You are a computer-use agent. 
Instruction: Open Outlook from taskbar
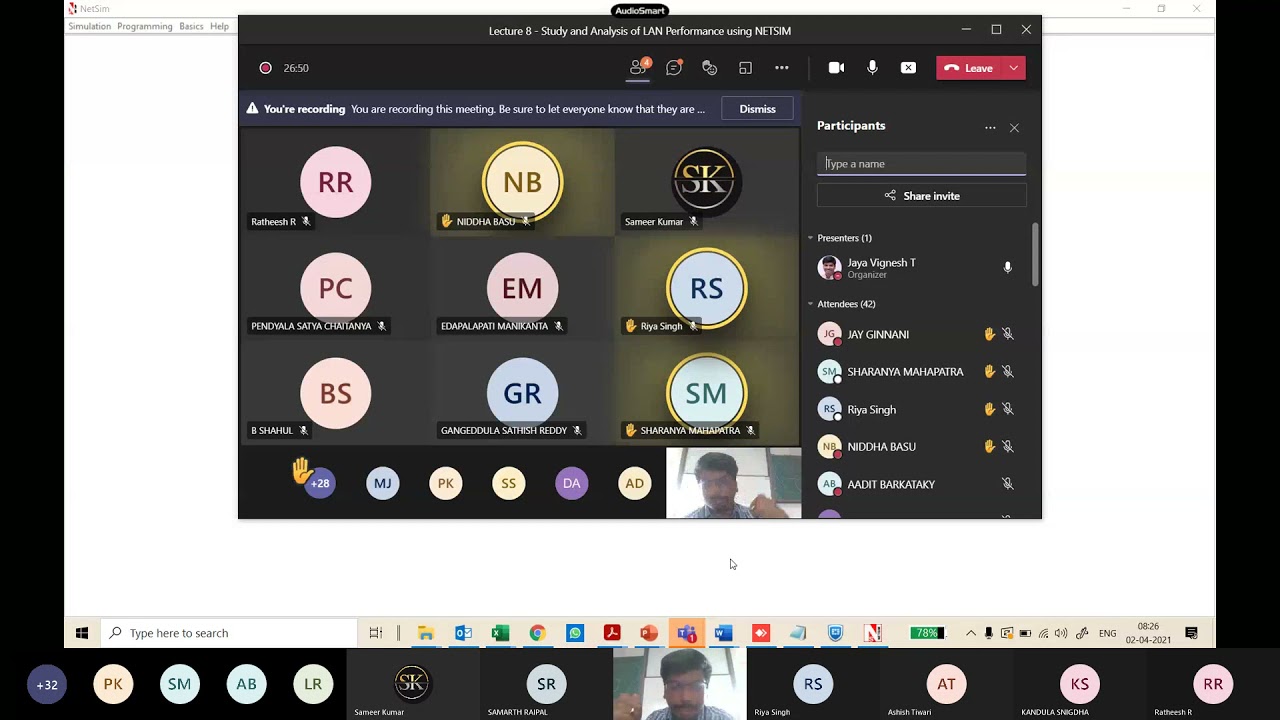pos(463,633)
